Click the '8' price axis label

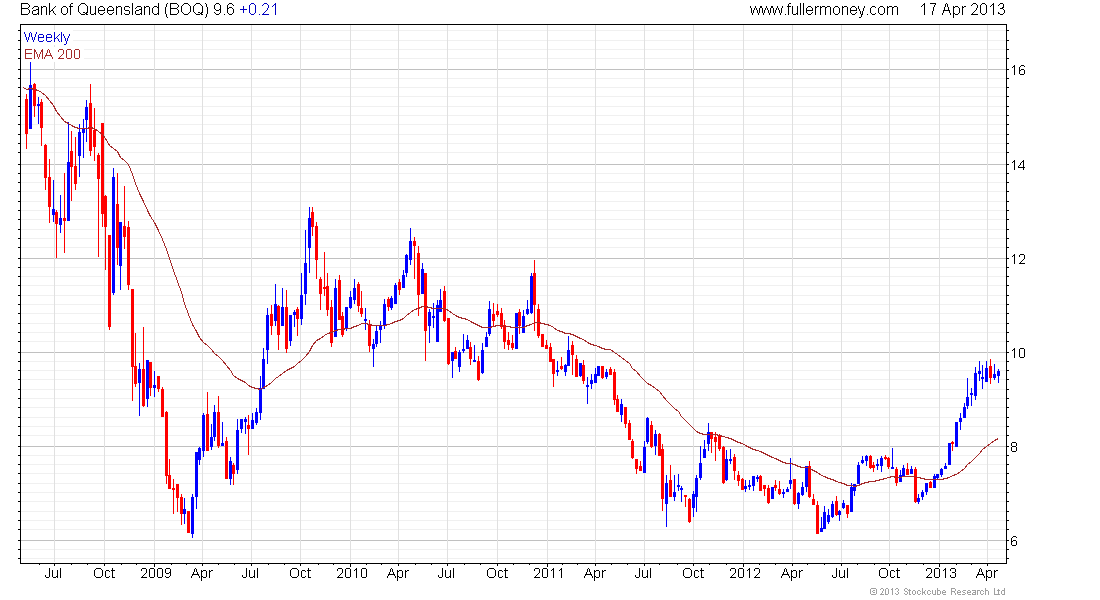point(1014,448)
